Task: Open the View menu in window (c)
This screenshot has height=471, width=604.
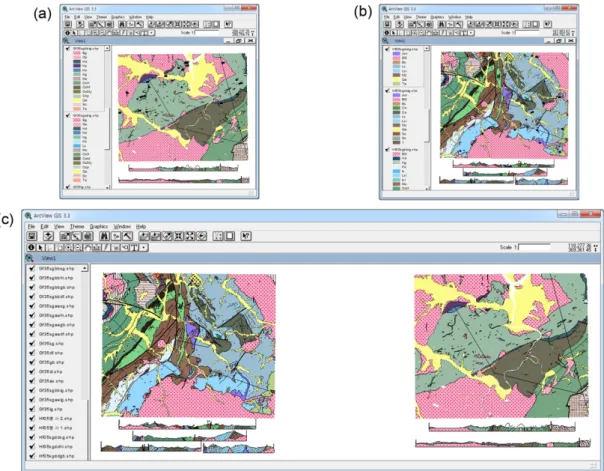Action: (59, 226)
